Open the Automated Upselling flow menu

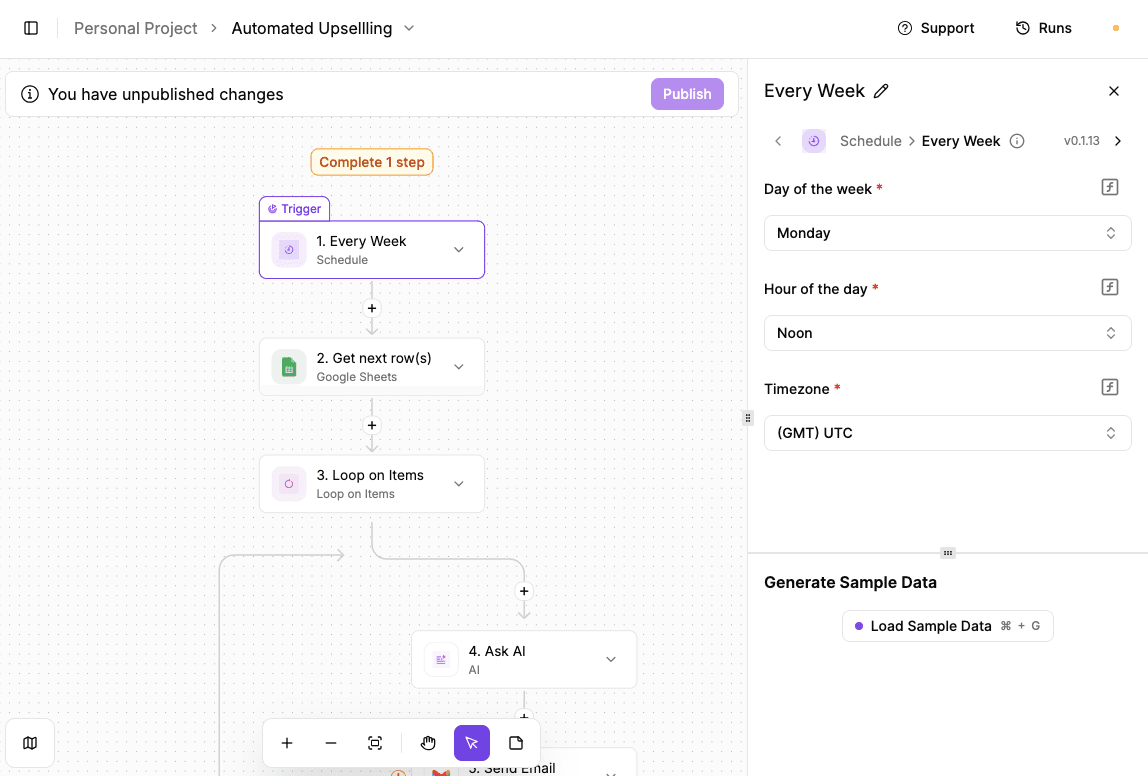(409, 28)
